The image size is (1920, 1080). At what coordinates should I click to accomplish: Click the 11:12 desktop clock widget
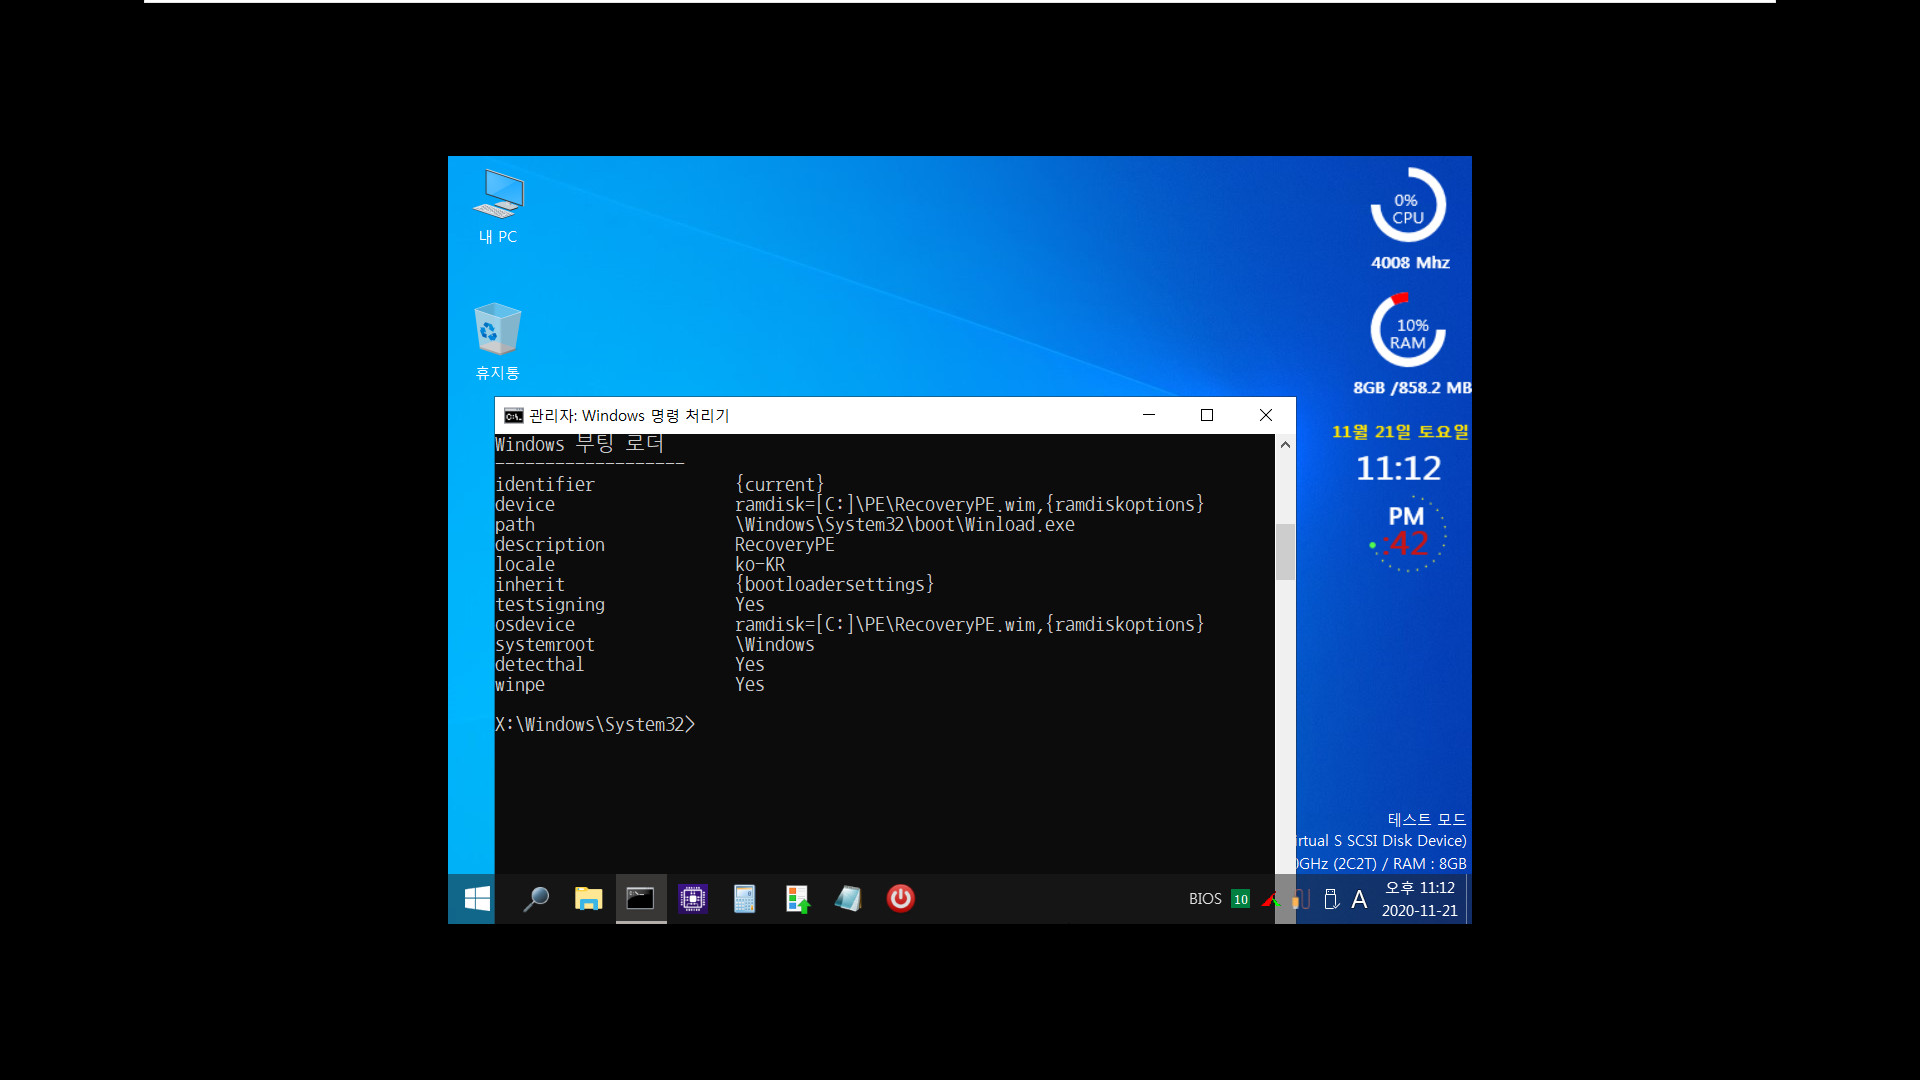coord(1398,468)
